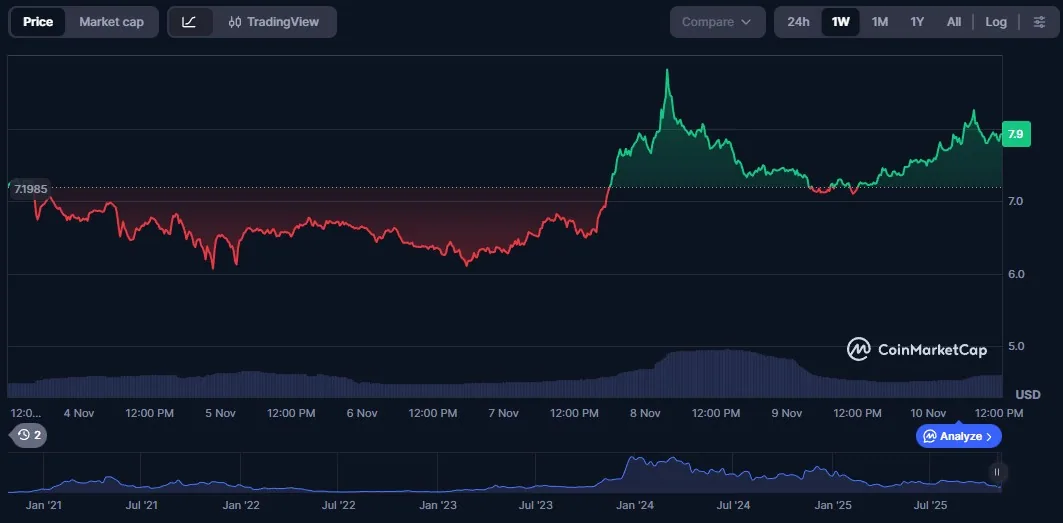Click the Jan '21 label on overview timeline

pyautogui.click(x=42, y=505)
